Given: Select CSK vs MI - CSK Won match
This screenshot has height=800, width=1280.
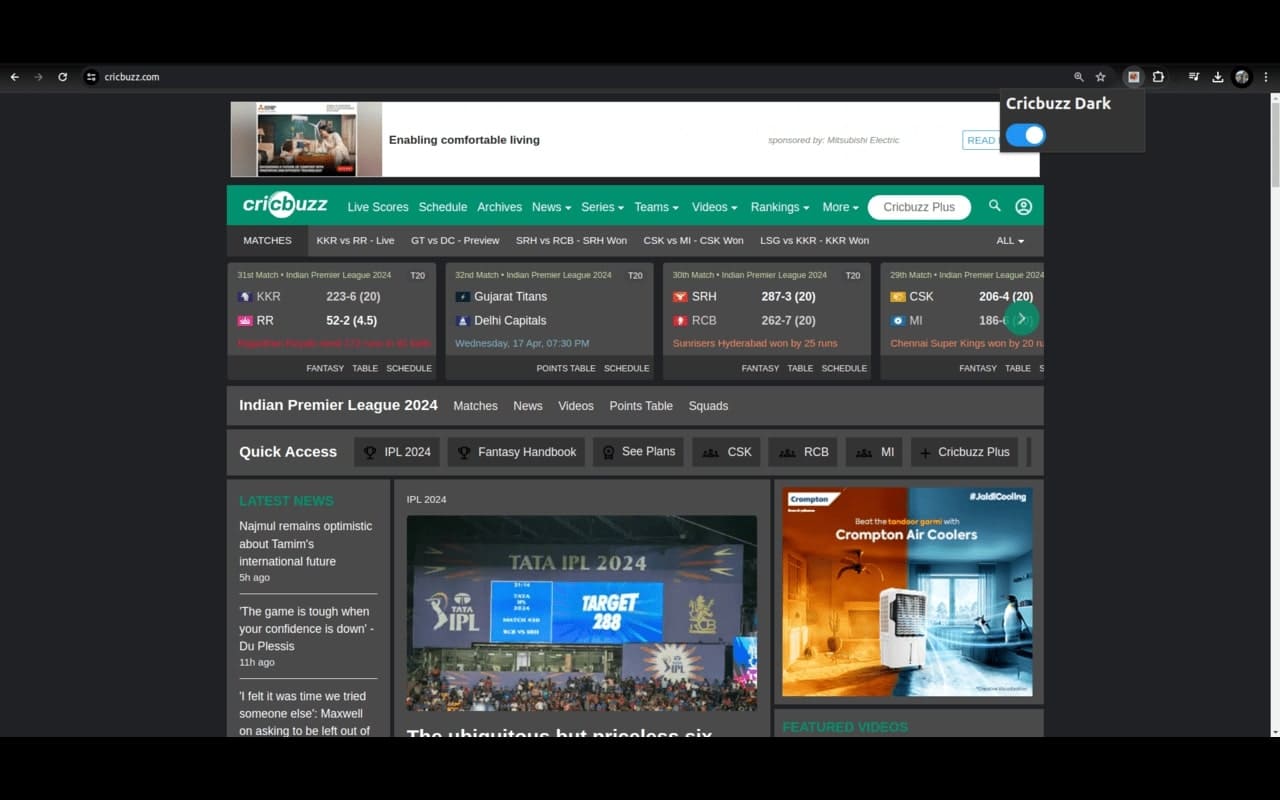Looking at the screenshot, I should (x=693, y=241).
